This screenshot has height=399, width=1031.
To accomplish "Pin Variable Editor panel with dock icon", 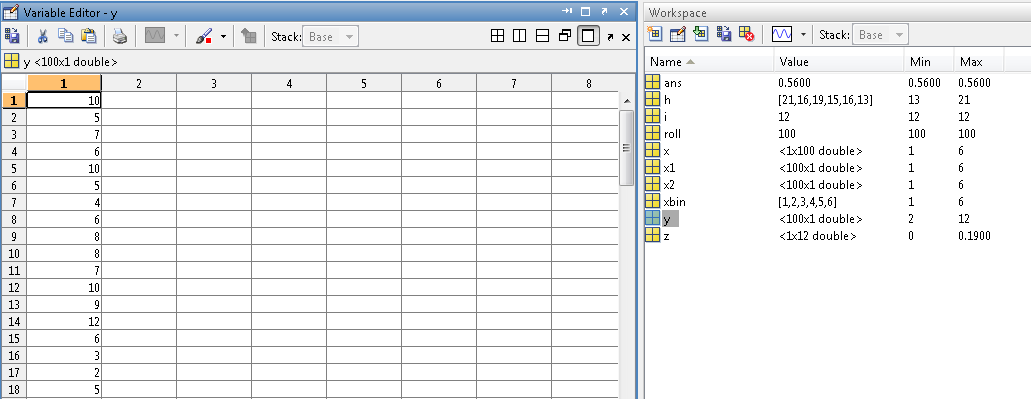I will point(567,11).
